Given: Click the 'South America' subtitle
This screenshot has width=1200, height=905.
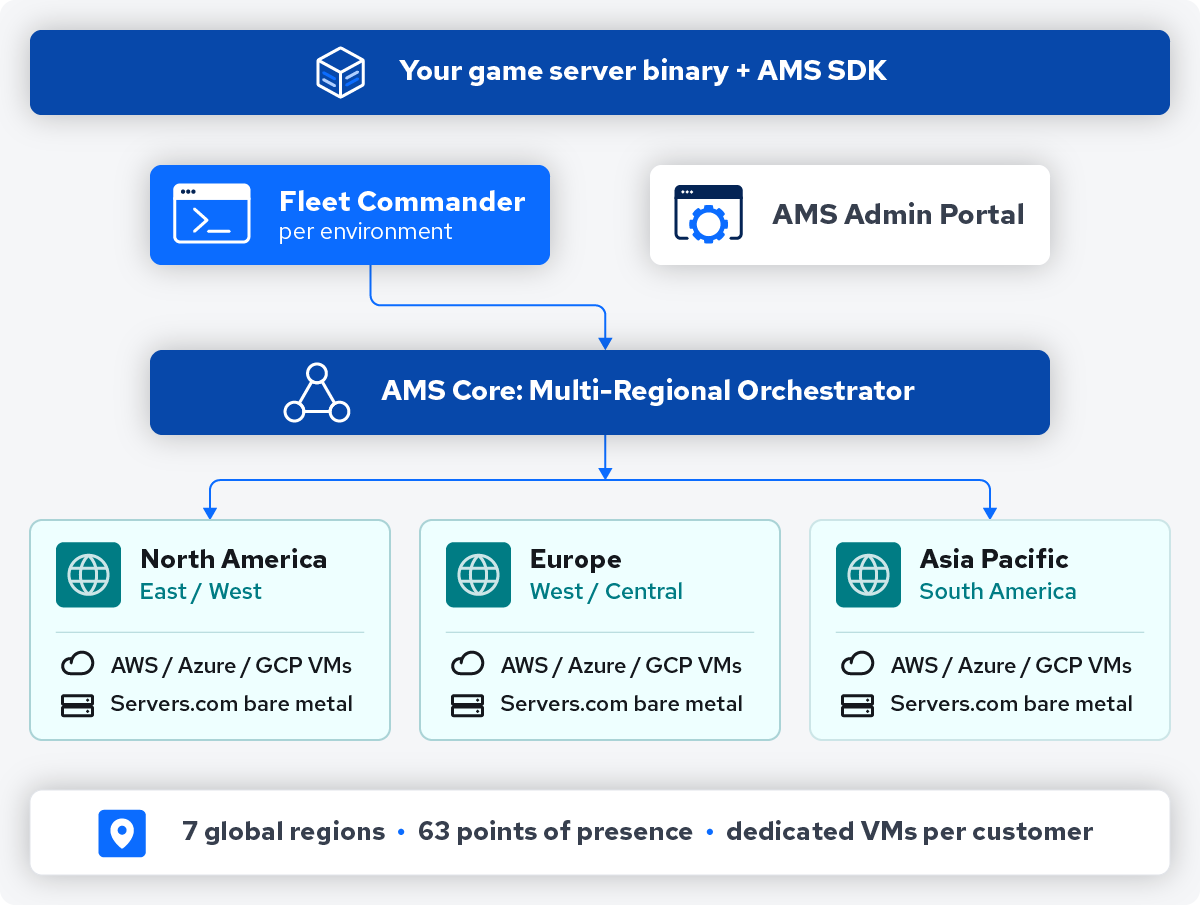Looking at the screenshot, I should click(x=998, y=591).
